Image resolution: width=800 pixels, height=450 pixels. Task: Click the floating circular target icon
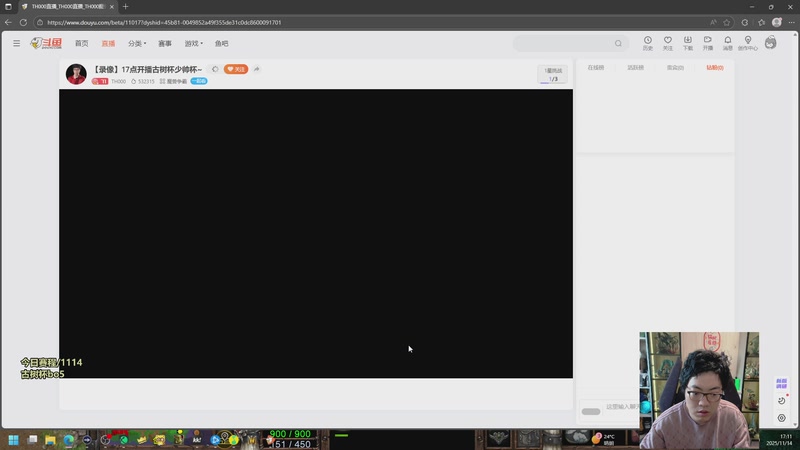click(x=782, y=418)
